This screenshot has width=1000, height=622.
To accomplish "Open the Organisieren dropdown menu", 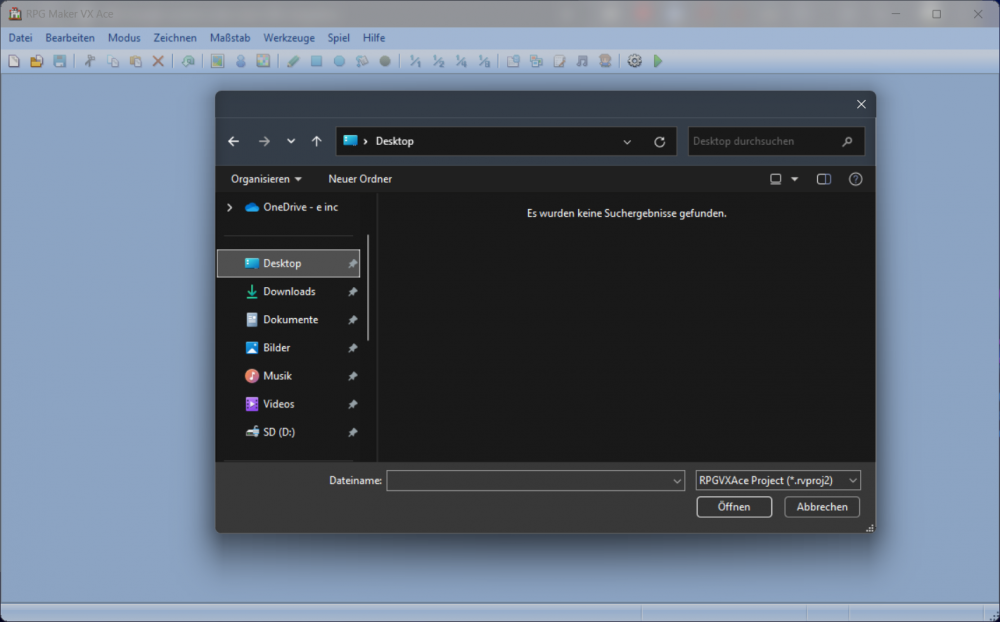I will coord(266,179).
